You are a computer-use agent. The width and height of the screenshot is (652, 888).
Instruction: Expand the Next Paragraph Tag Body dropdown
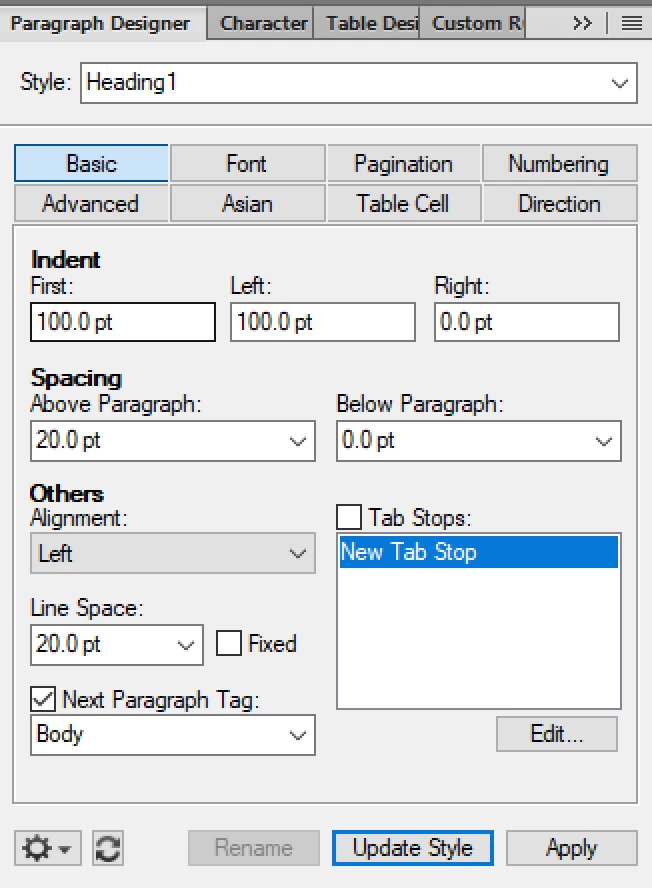[297, 735]
